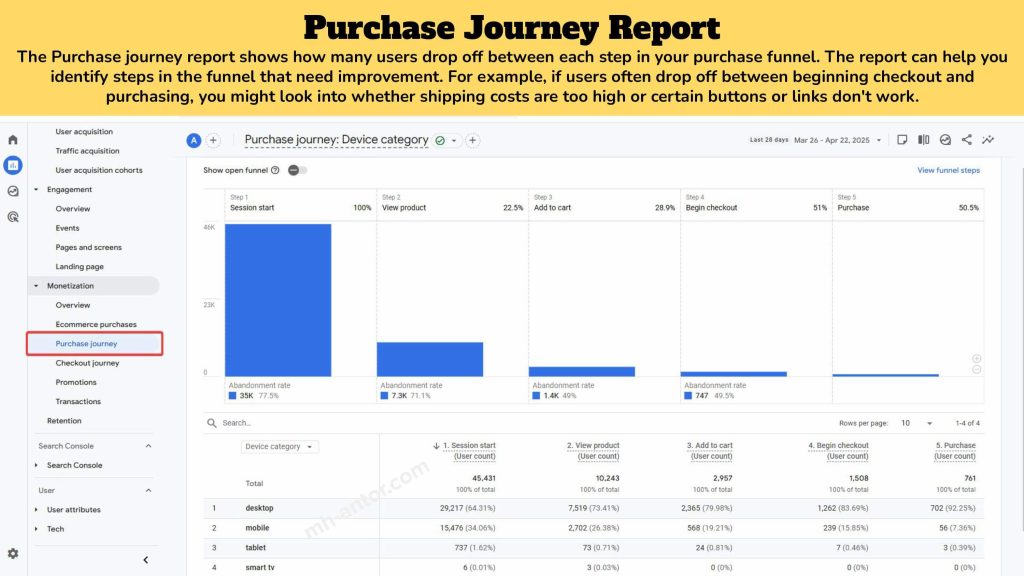Screen dimensions: 1024x576
Task: Open Transactions report
Action: [x=78, y=402]
